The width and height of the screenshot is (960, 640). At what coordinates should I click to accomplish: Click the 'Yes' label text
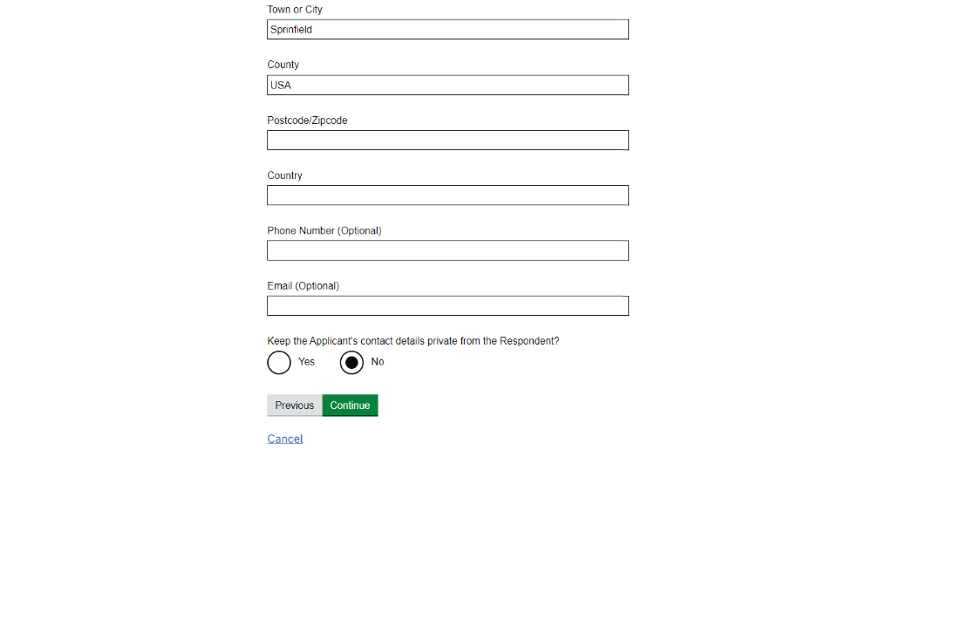point(306,362)
